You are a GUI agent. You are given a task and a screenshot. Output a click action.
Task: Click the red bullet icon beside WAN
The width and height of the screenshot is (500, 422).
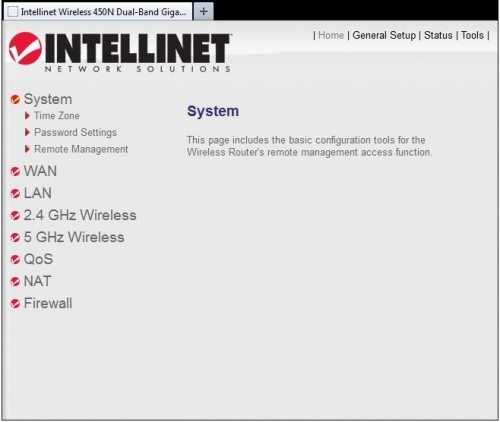point(15,171)
